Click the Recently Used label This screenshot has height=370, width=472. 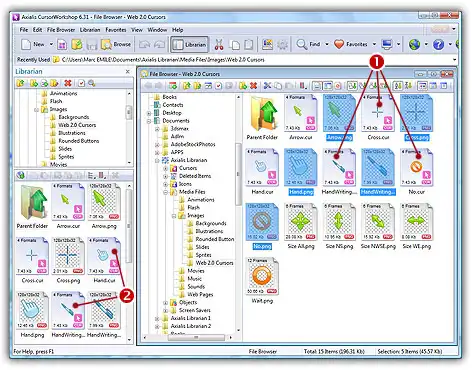click(33, 60)
